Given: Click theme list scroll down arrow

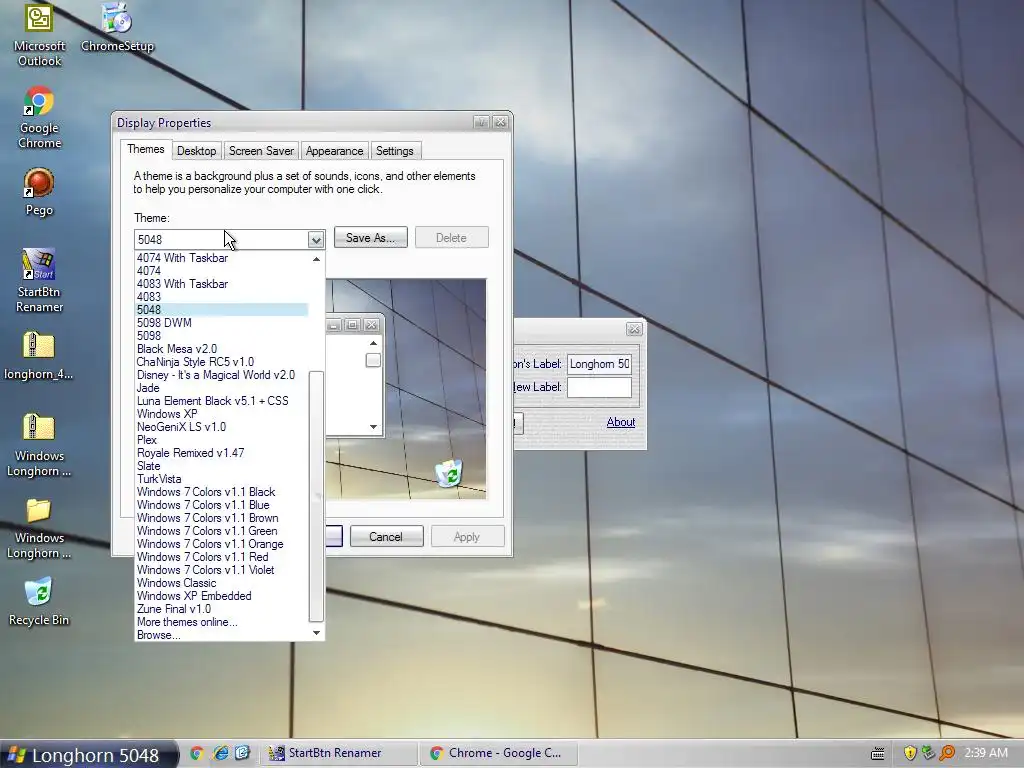Looking at the screenshot, I should tap(317, 633).
